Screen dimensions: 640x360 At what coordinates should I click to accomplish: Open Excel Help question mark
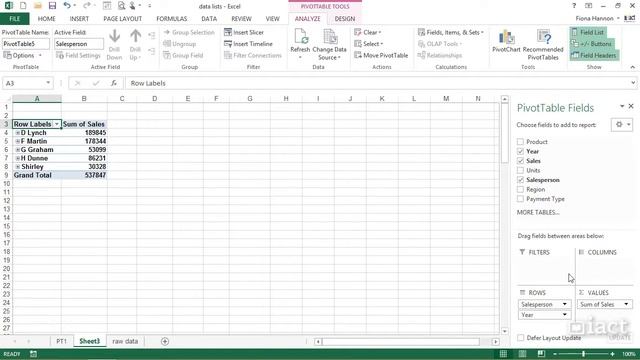(574, 6)
